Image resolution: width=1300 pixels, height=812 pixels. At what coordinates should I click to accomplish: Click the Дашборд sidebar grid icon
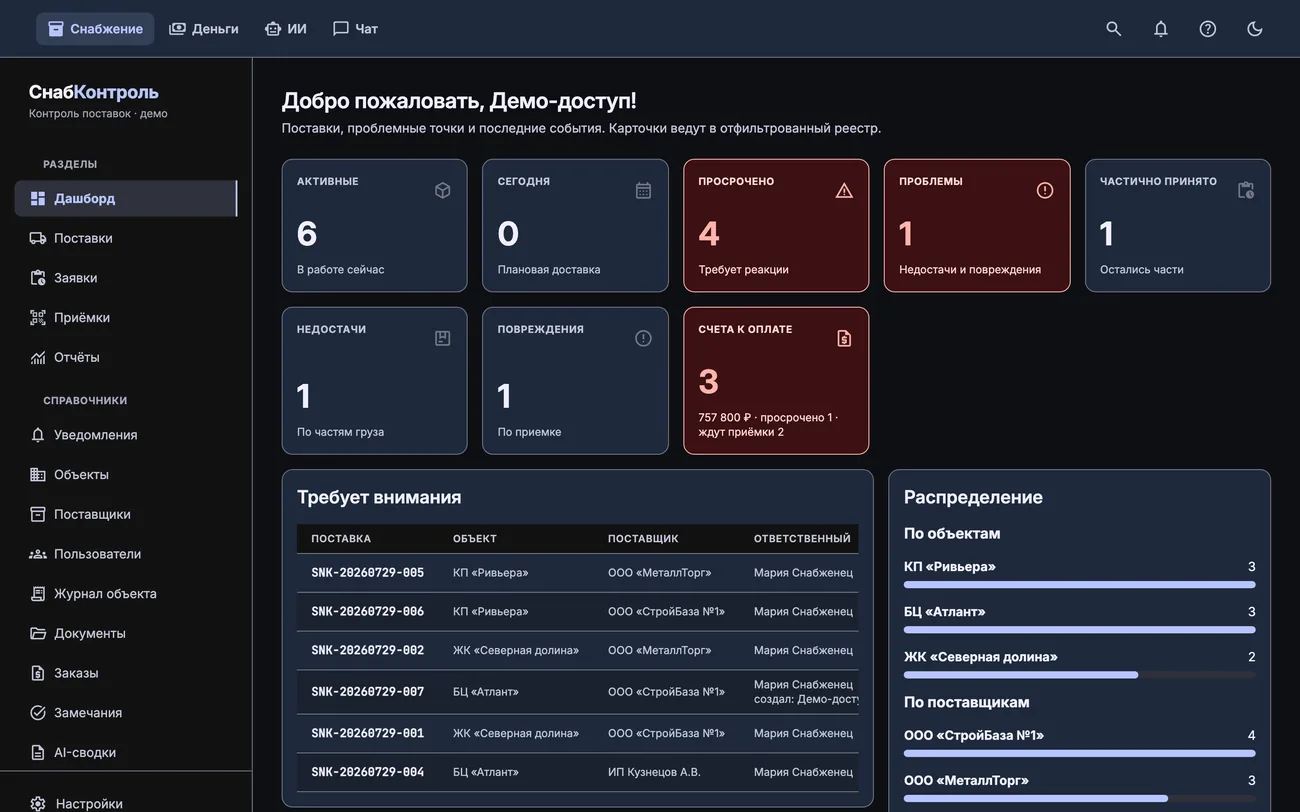pos(38,198)
